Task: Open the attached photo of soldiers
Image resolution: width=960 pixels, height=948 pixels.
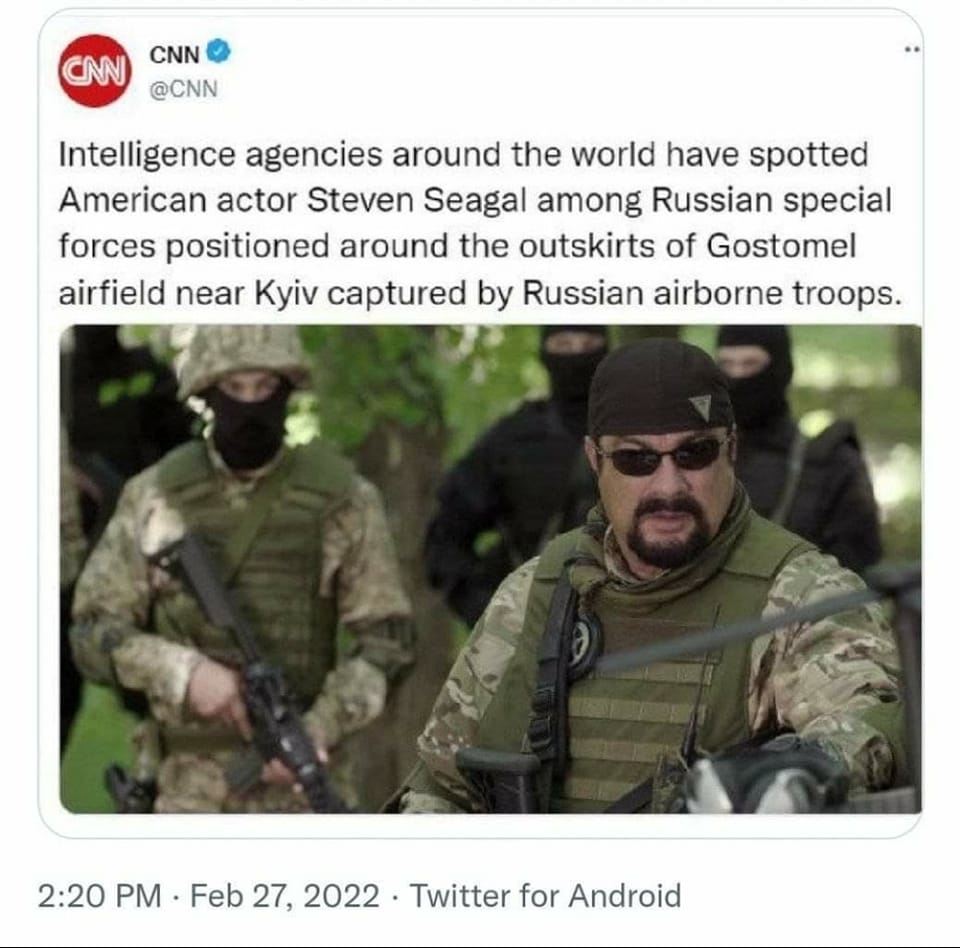Action: click(490, 568)
